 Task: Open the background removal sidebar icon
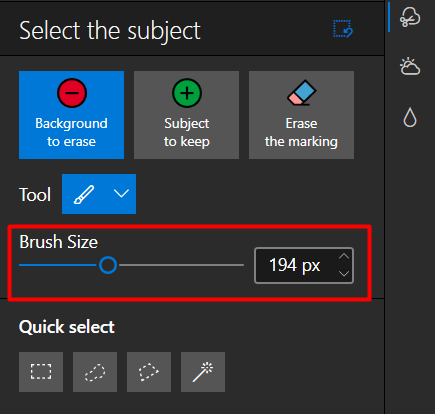(x=410, y=17)
